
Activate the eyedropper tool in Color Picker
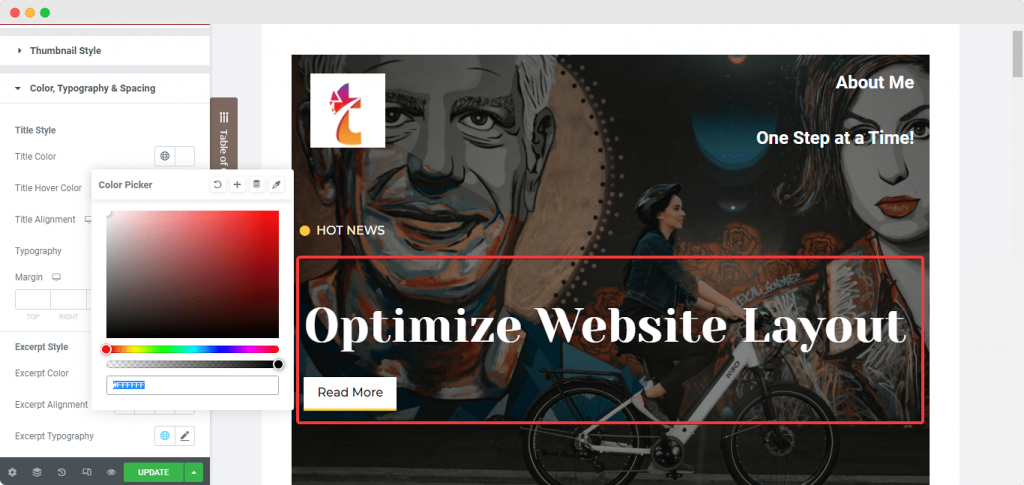(276, 185)
